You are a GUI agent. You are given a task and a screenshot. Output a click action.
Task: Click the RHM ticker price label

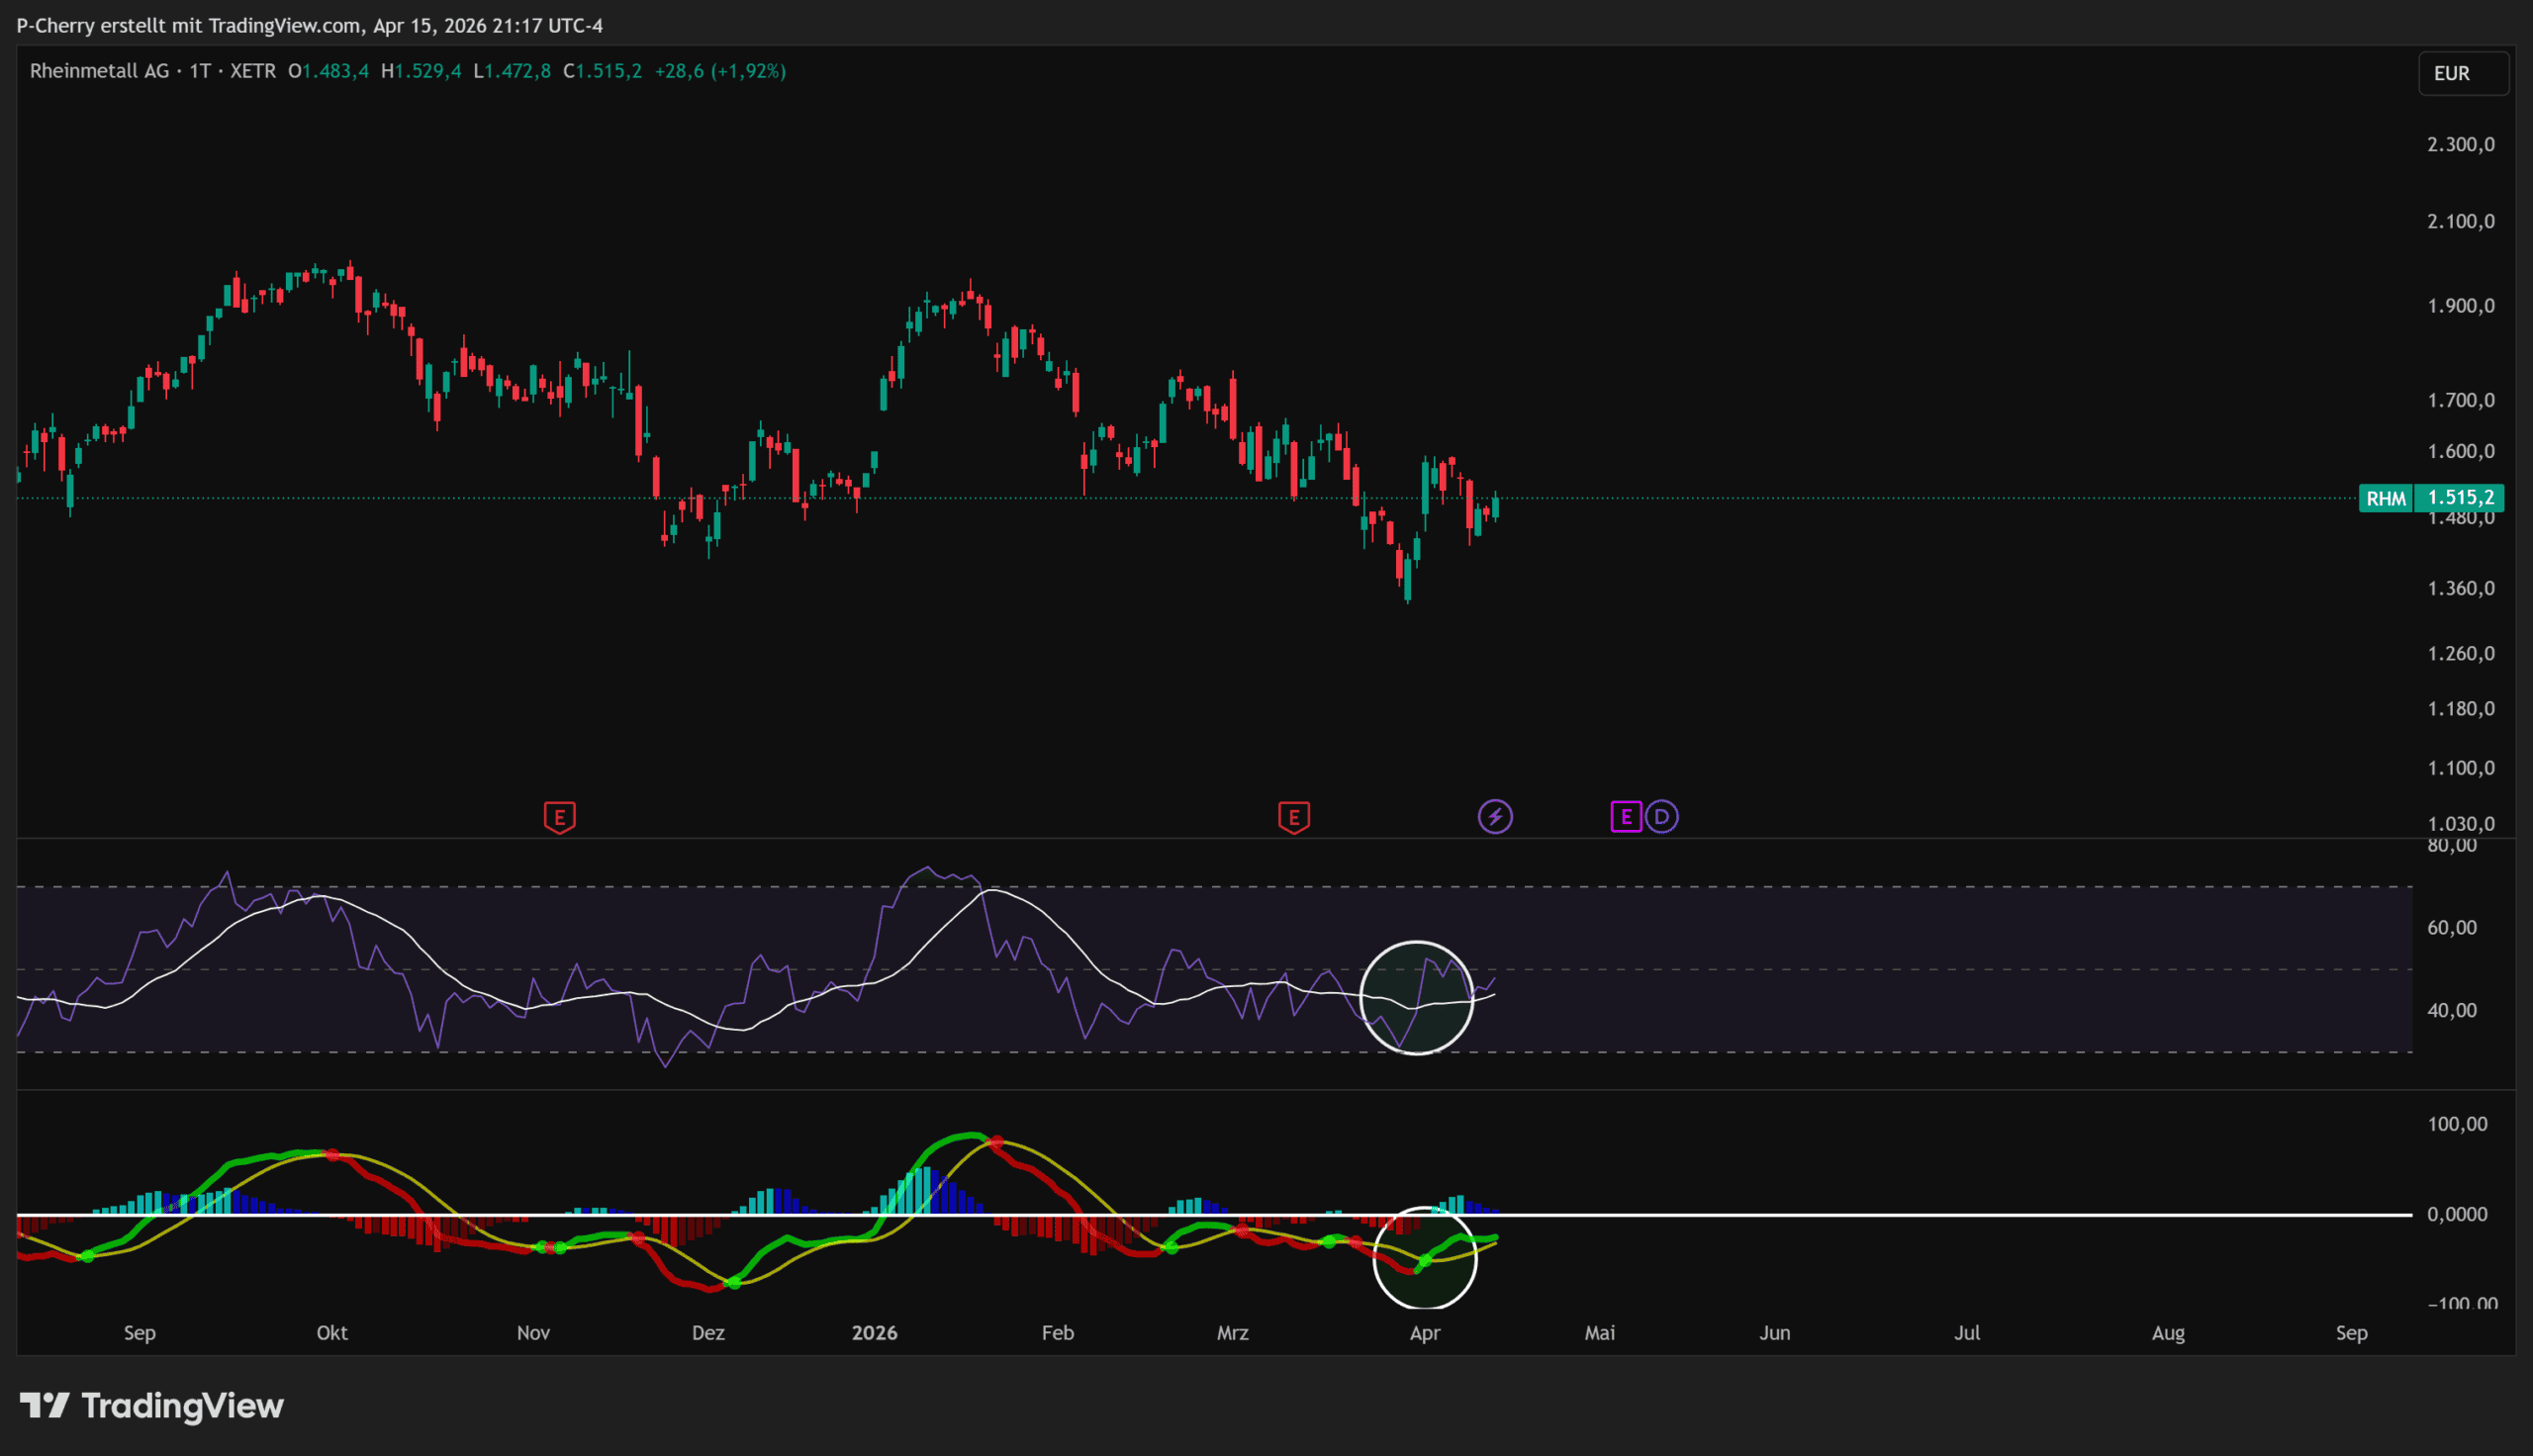click(x=2385, y=498)
